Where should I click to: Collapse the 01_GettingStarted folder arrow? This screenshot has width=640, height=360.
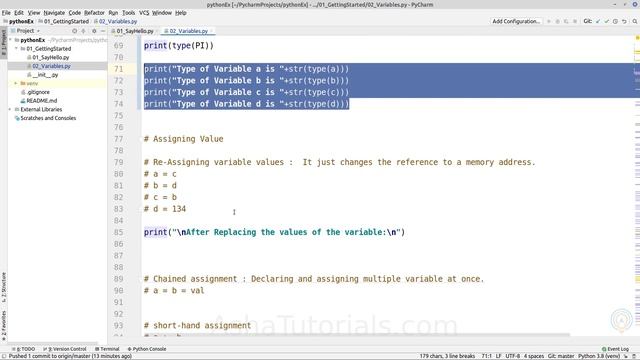[x=16, y=49]
